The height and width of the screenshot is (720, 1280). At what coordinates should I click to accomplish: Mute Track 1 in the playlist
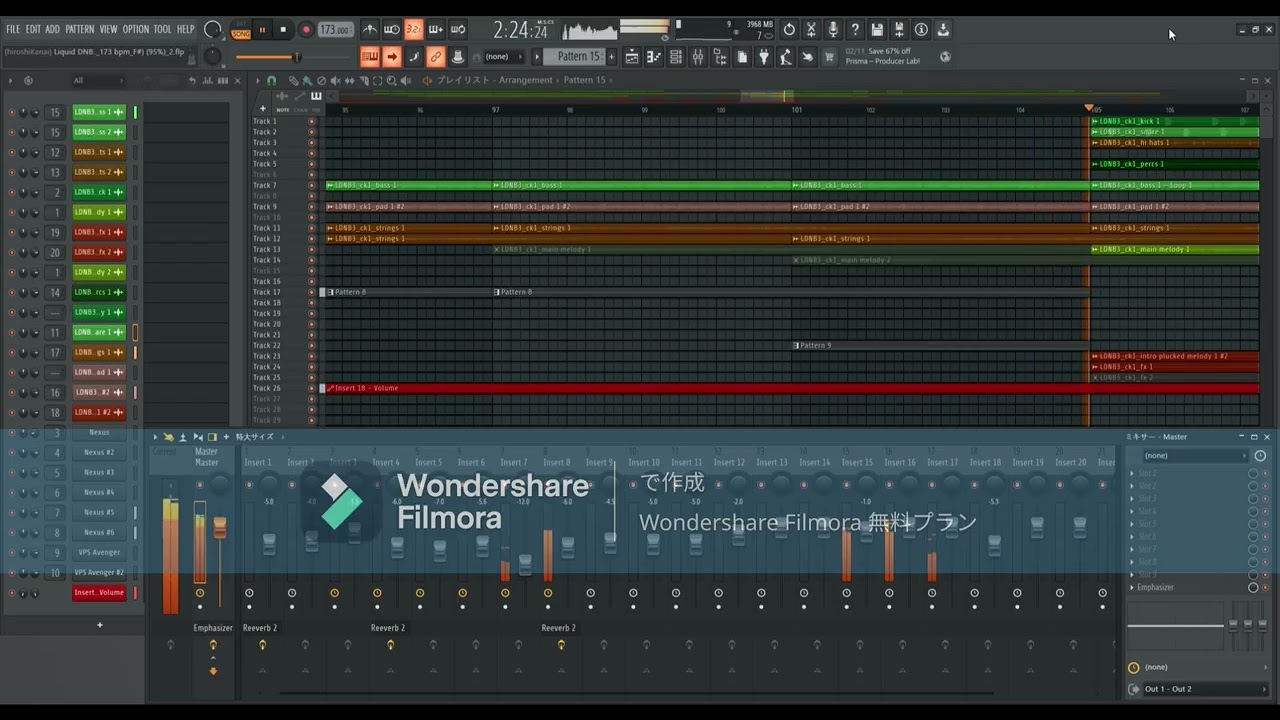[311, 121]
